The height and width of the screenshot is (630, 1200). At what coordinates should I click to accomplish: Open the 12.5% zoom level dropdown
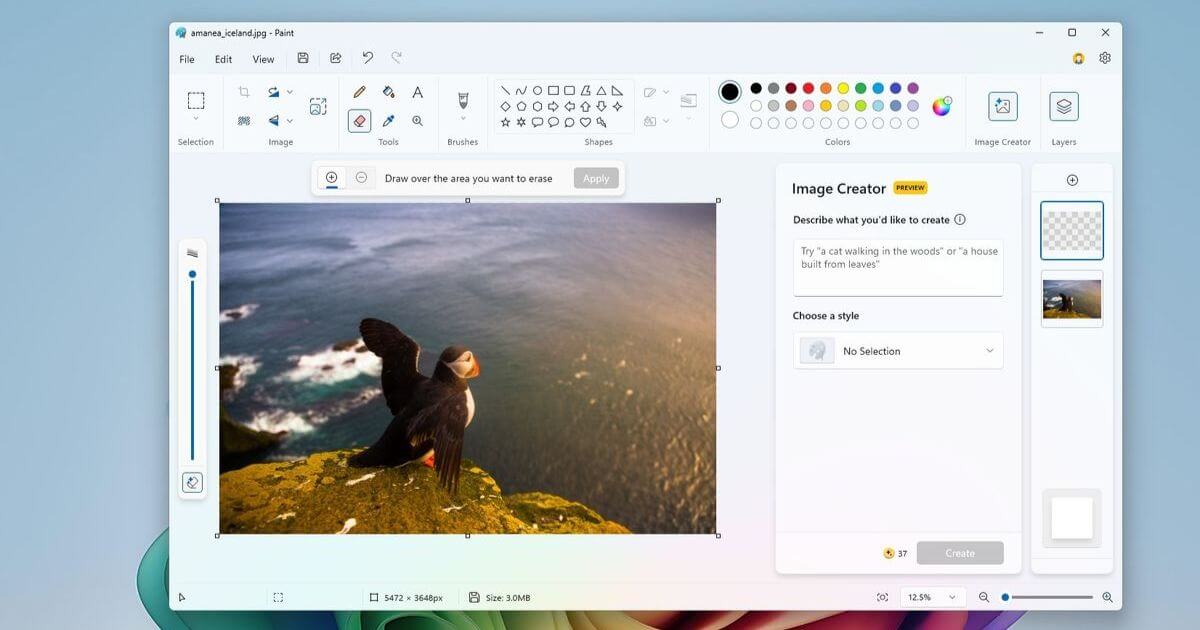pos(932,597)
